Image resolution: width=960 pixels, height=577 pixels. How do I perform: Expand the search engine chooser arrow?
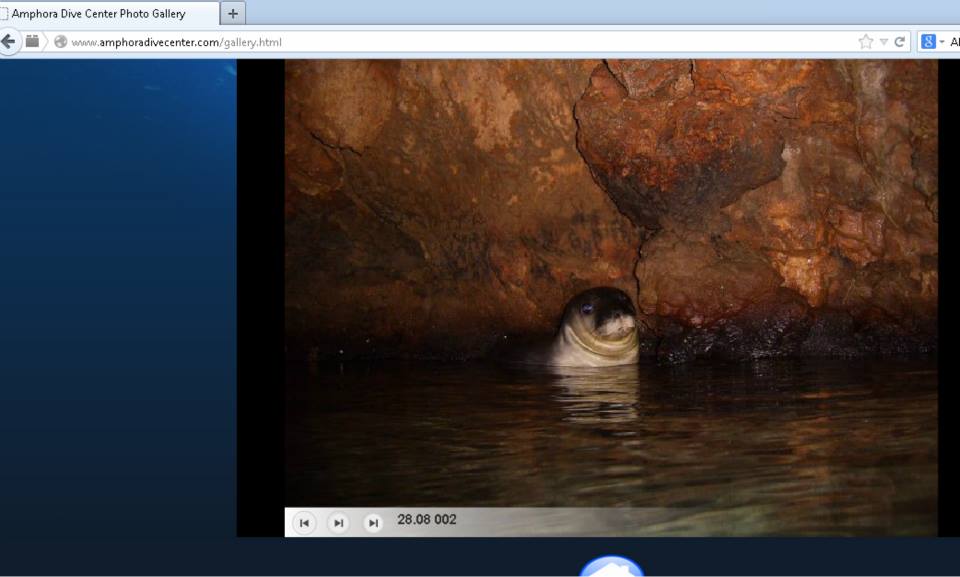coord(941,42)
